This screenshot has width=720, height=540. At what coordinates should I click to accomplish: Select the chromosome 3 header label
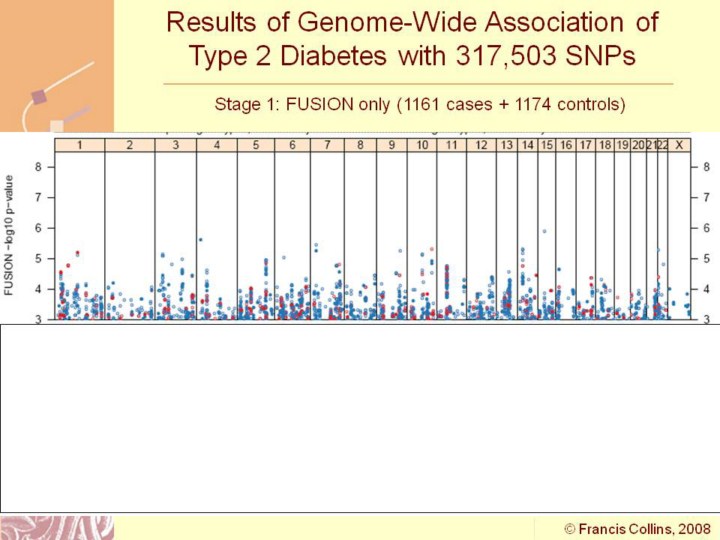pyautogui.click(x=175, y=146)
